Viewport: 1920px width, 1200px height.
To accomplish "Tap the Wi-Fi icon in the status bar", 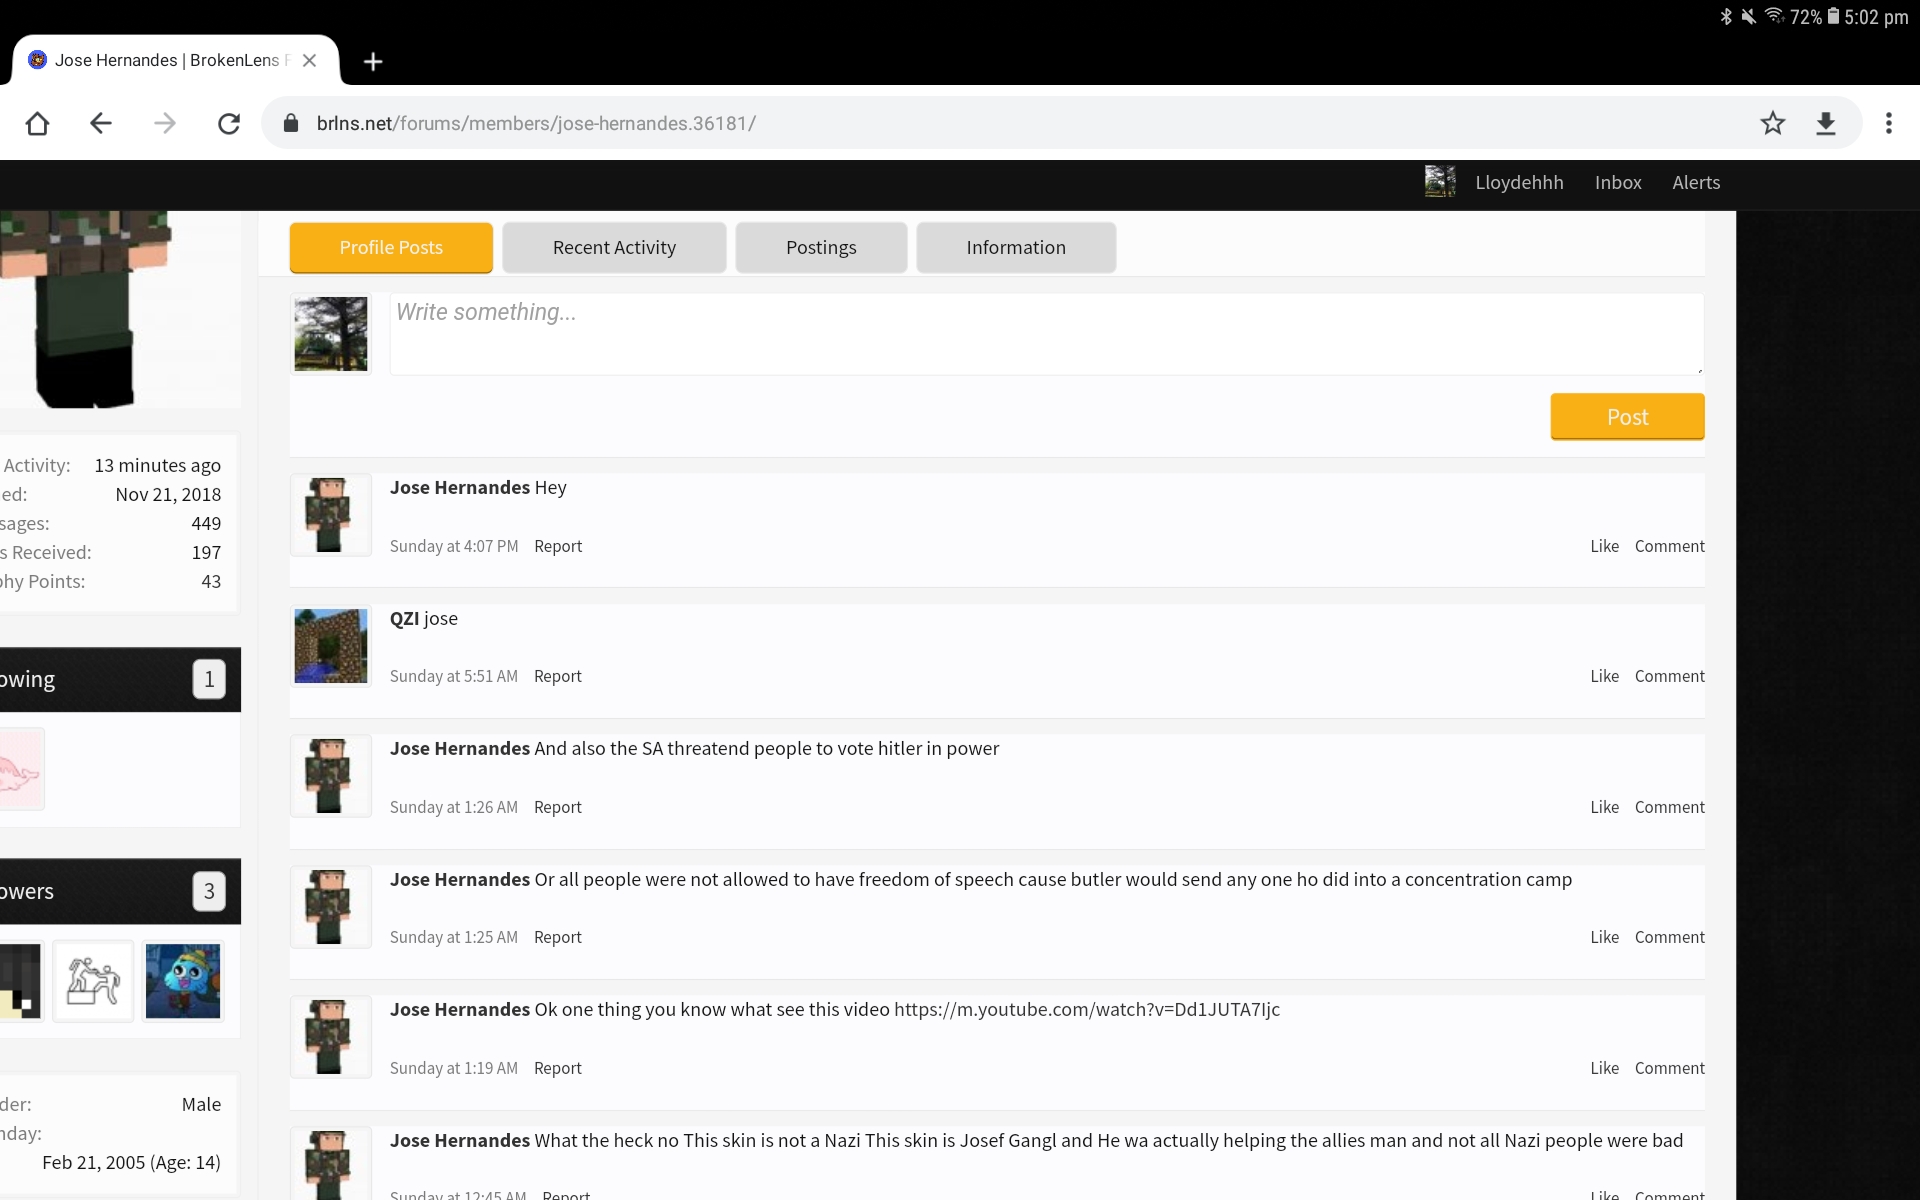I will click(x=1774, y=16).
